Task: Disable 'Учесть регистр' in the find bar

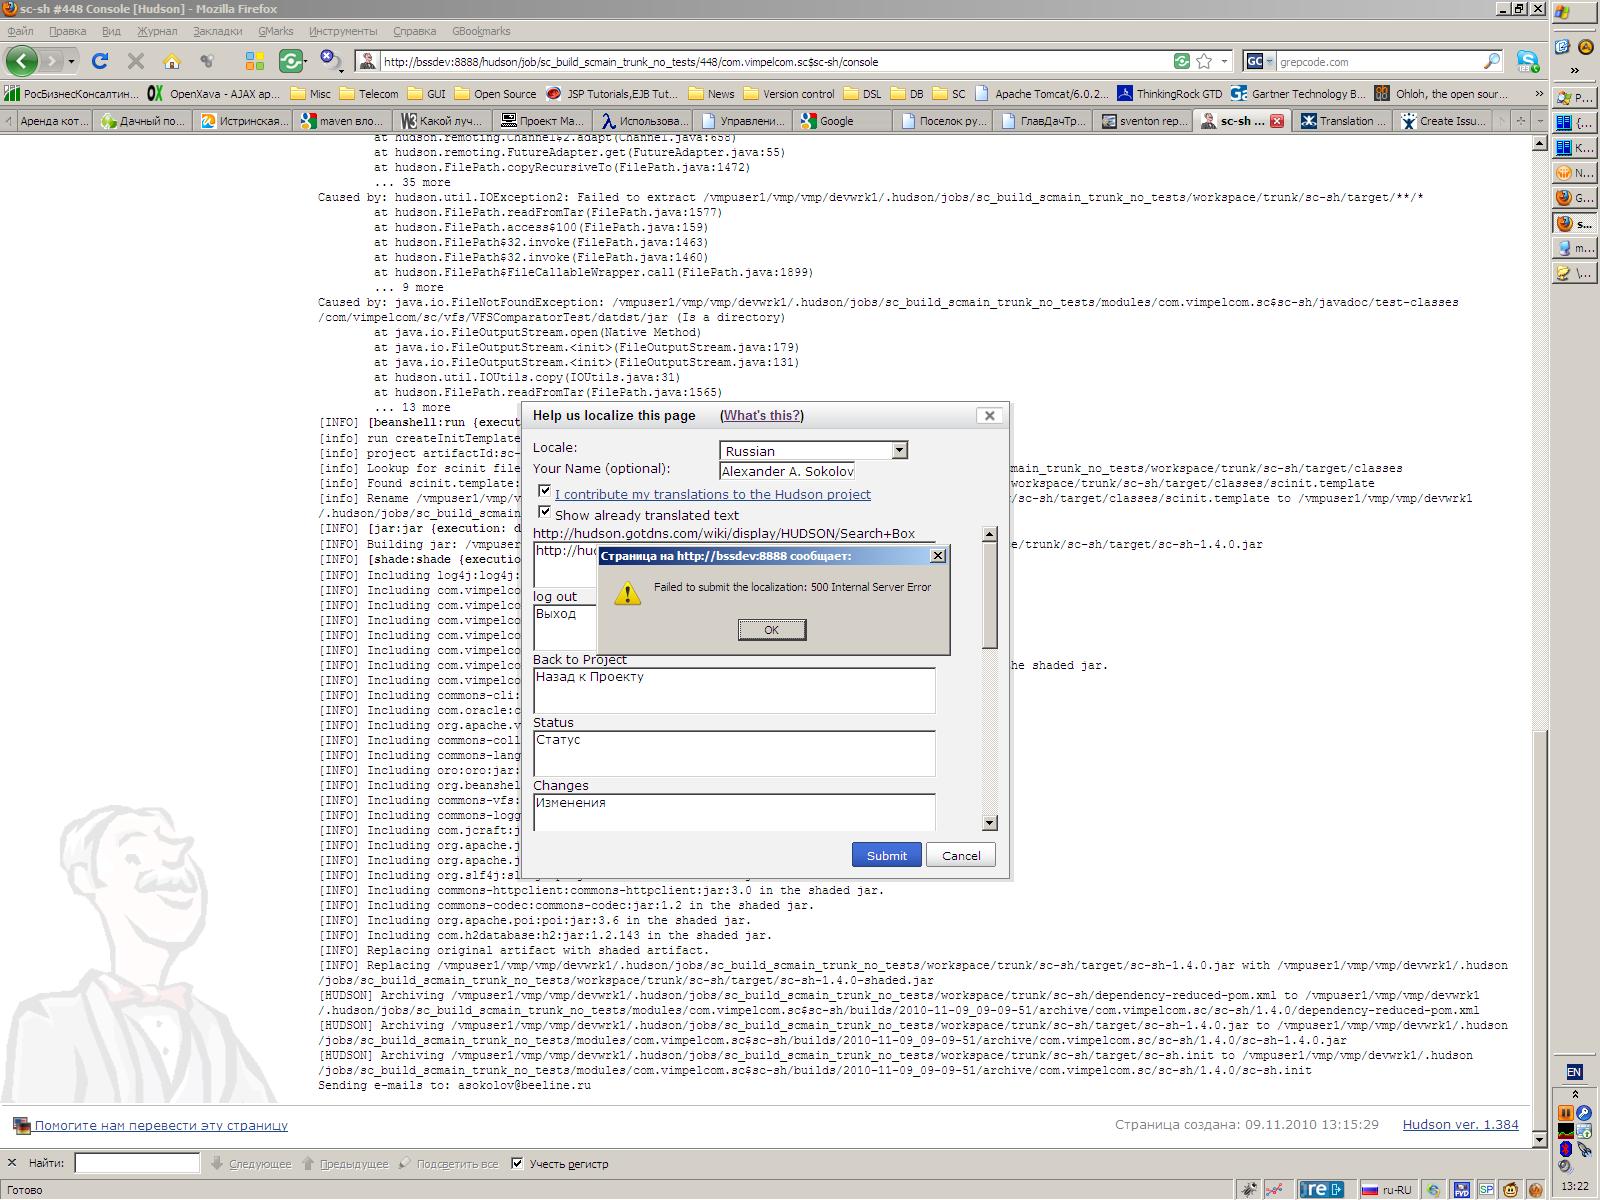Action: (516, 1162)
